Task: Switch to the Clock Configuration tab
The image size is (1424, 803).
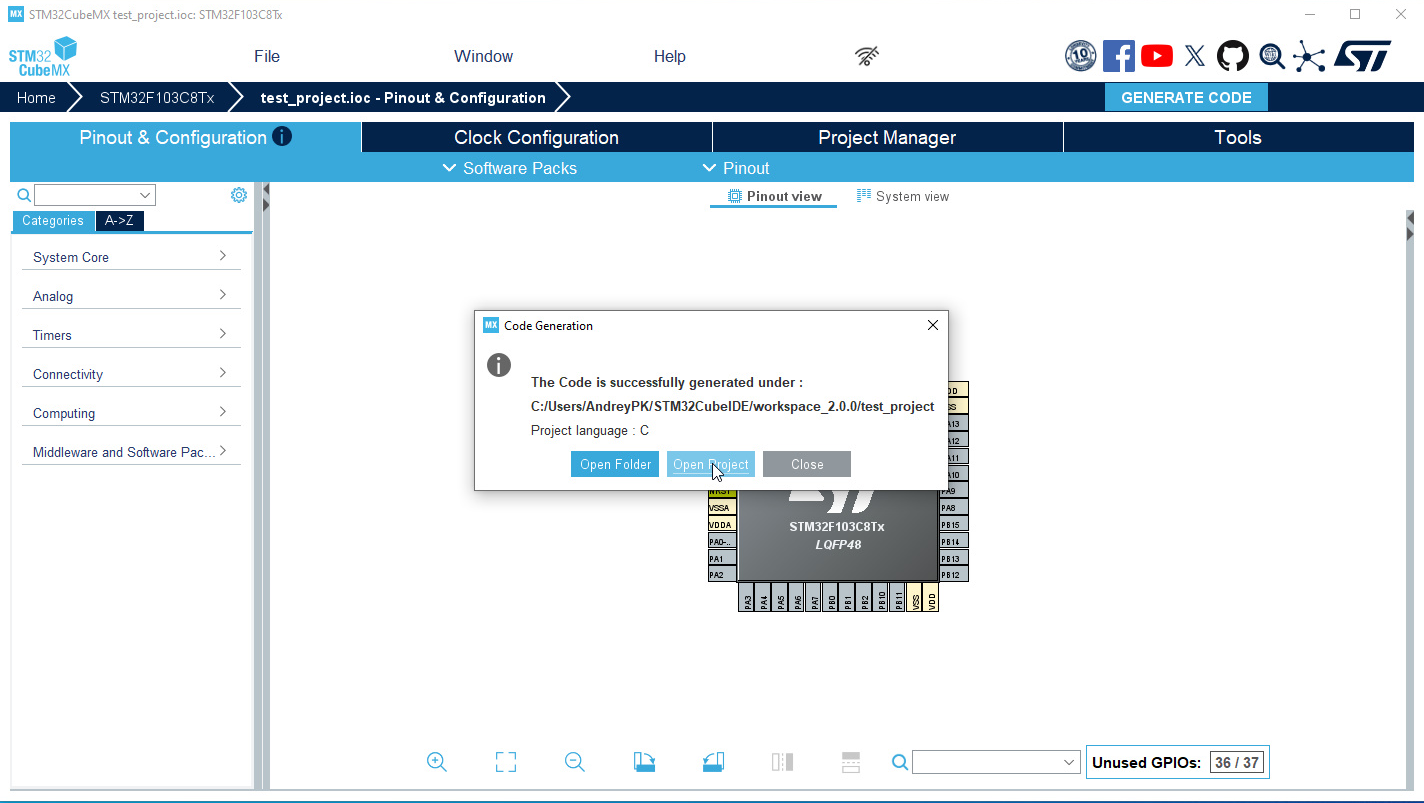Action: pyautogui.click(x=537, y=137)
